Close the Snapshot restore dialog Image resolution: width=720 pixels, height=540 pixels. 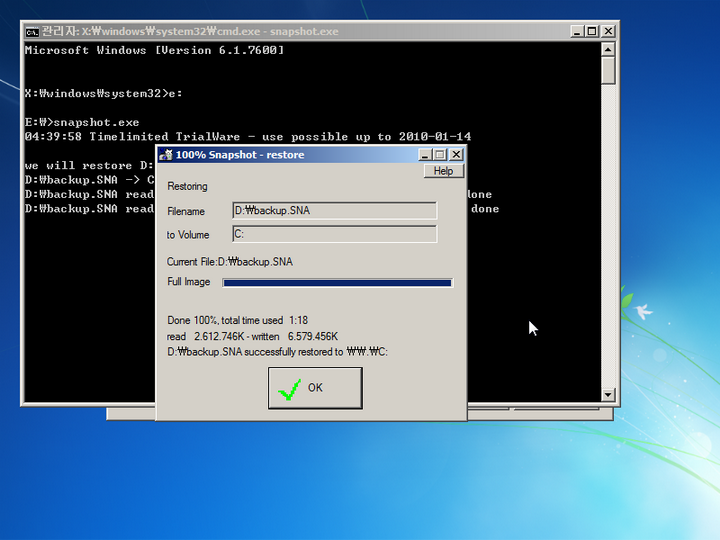[x=456, y=155]
